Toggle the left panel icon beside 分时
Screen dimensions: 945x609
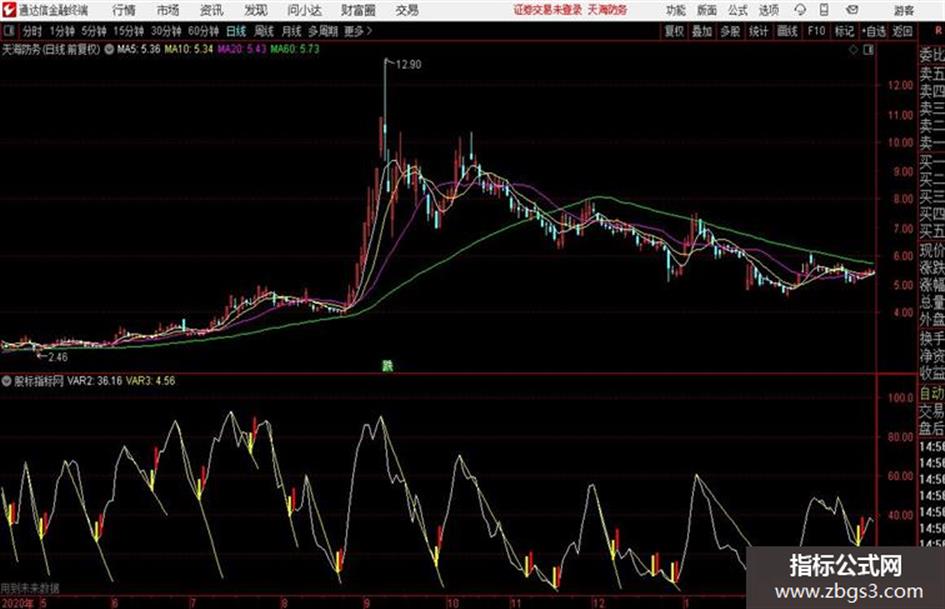[x=8, y=30]
